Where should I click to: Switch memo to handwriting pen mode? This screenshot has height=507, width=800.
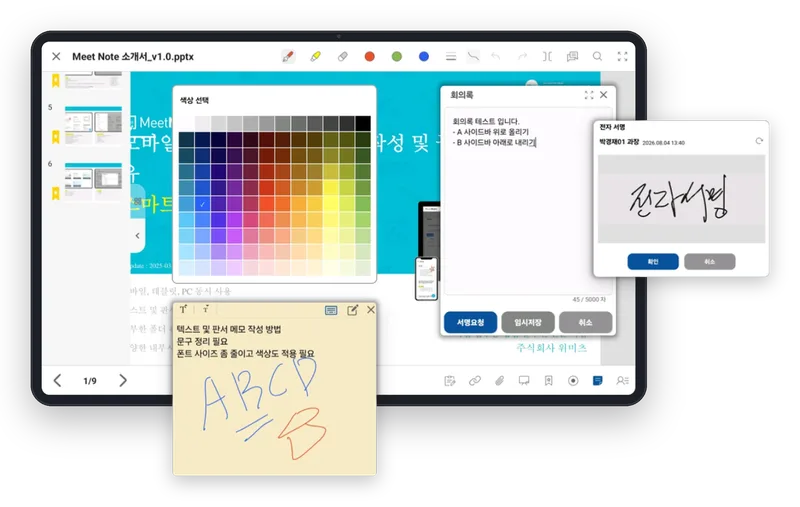point(353,310)
